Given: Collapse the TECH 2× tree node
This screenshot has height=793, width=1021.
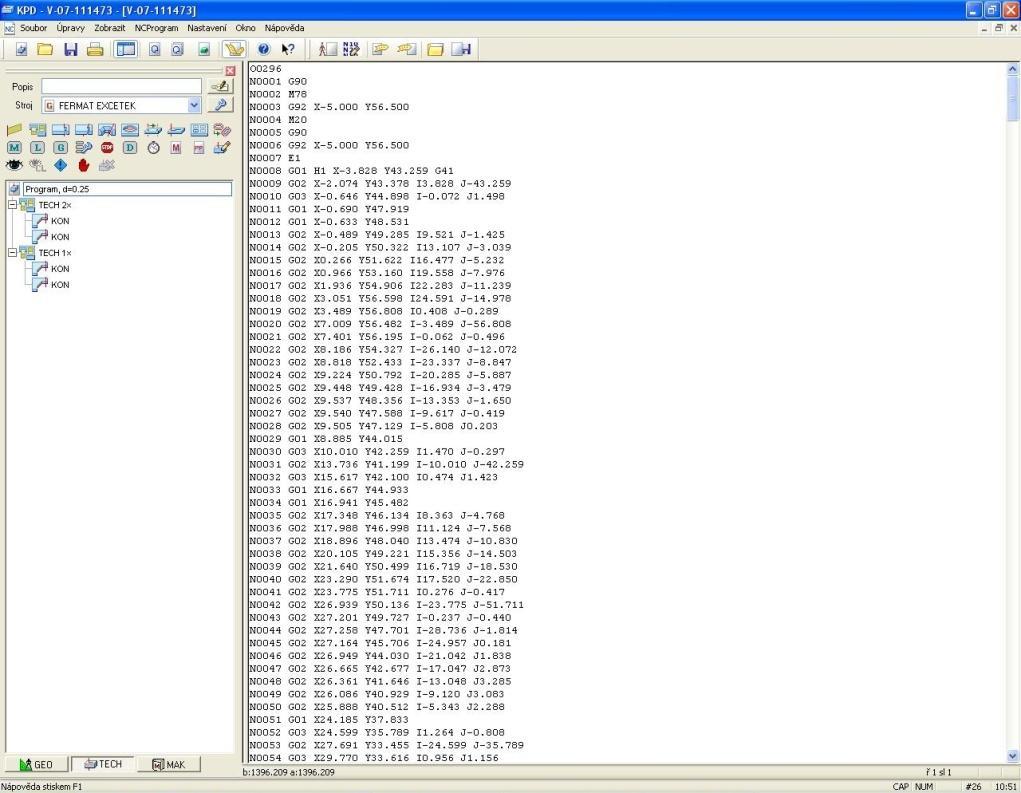Looking at the screenshot, I should coord(12,204).
